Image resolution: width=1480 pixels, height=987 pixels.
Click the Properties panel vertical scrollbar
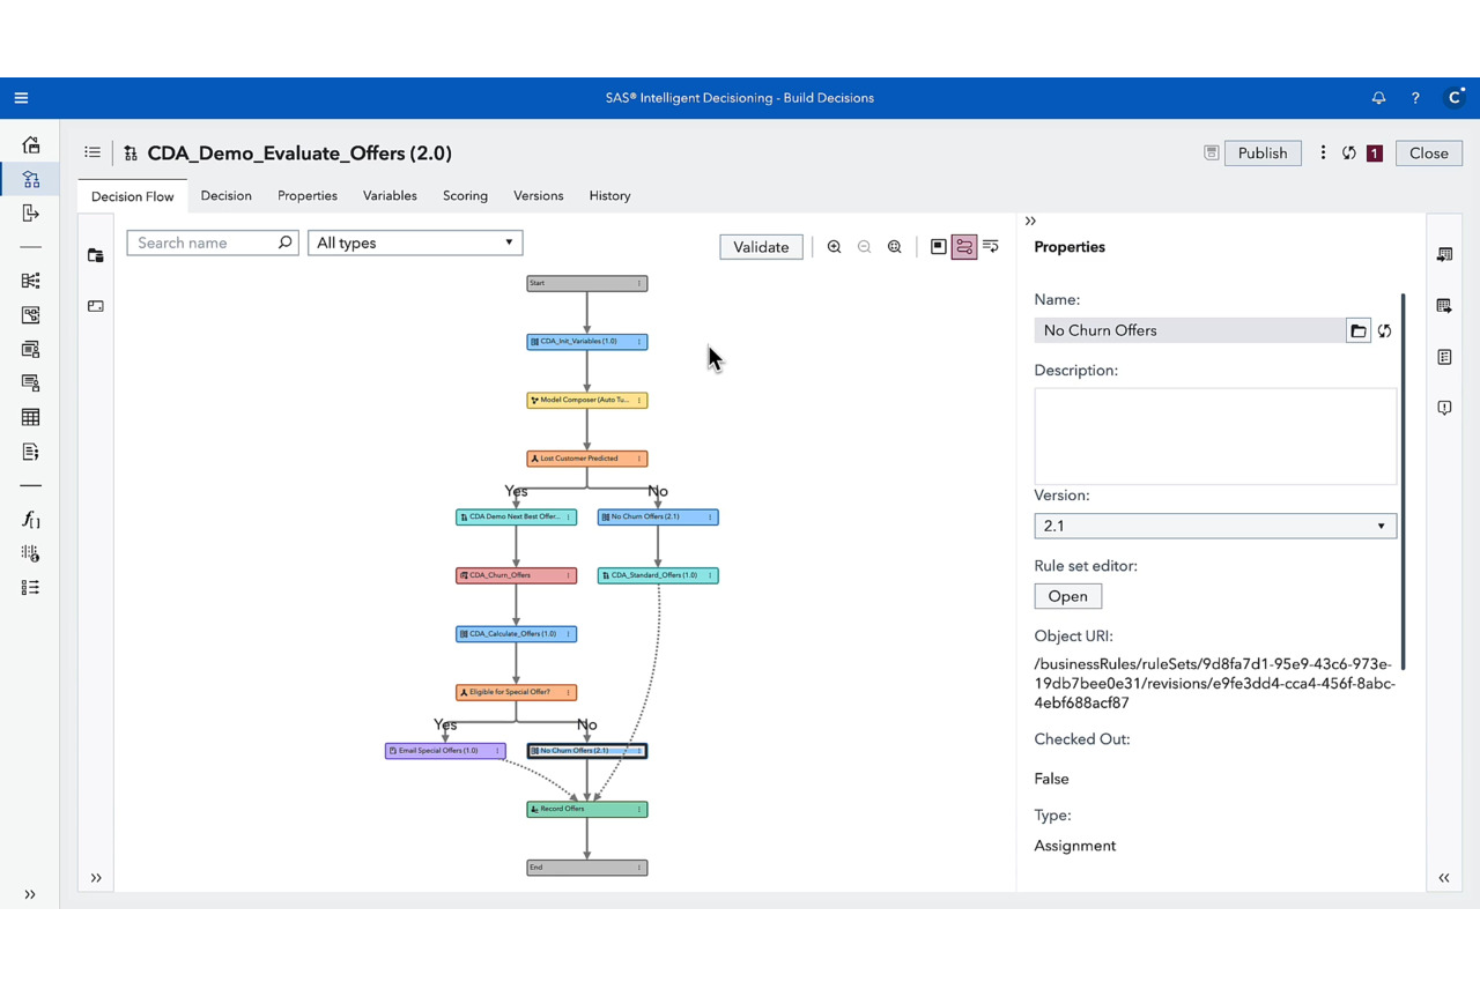[x=1403, y=481]
